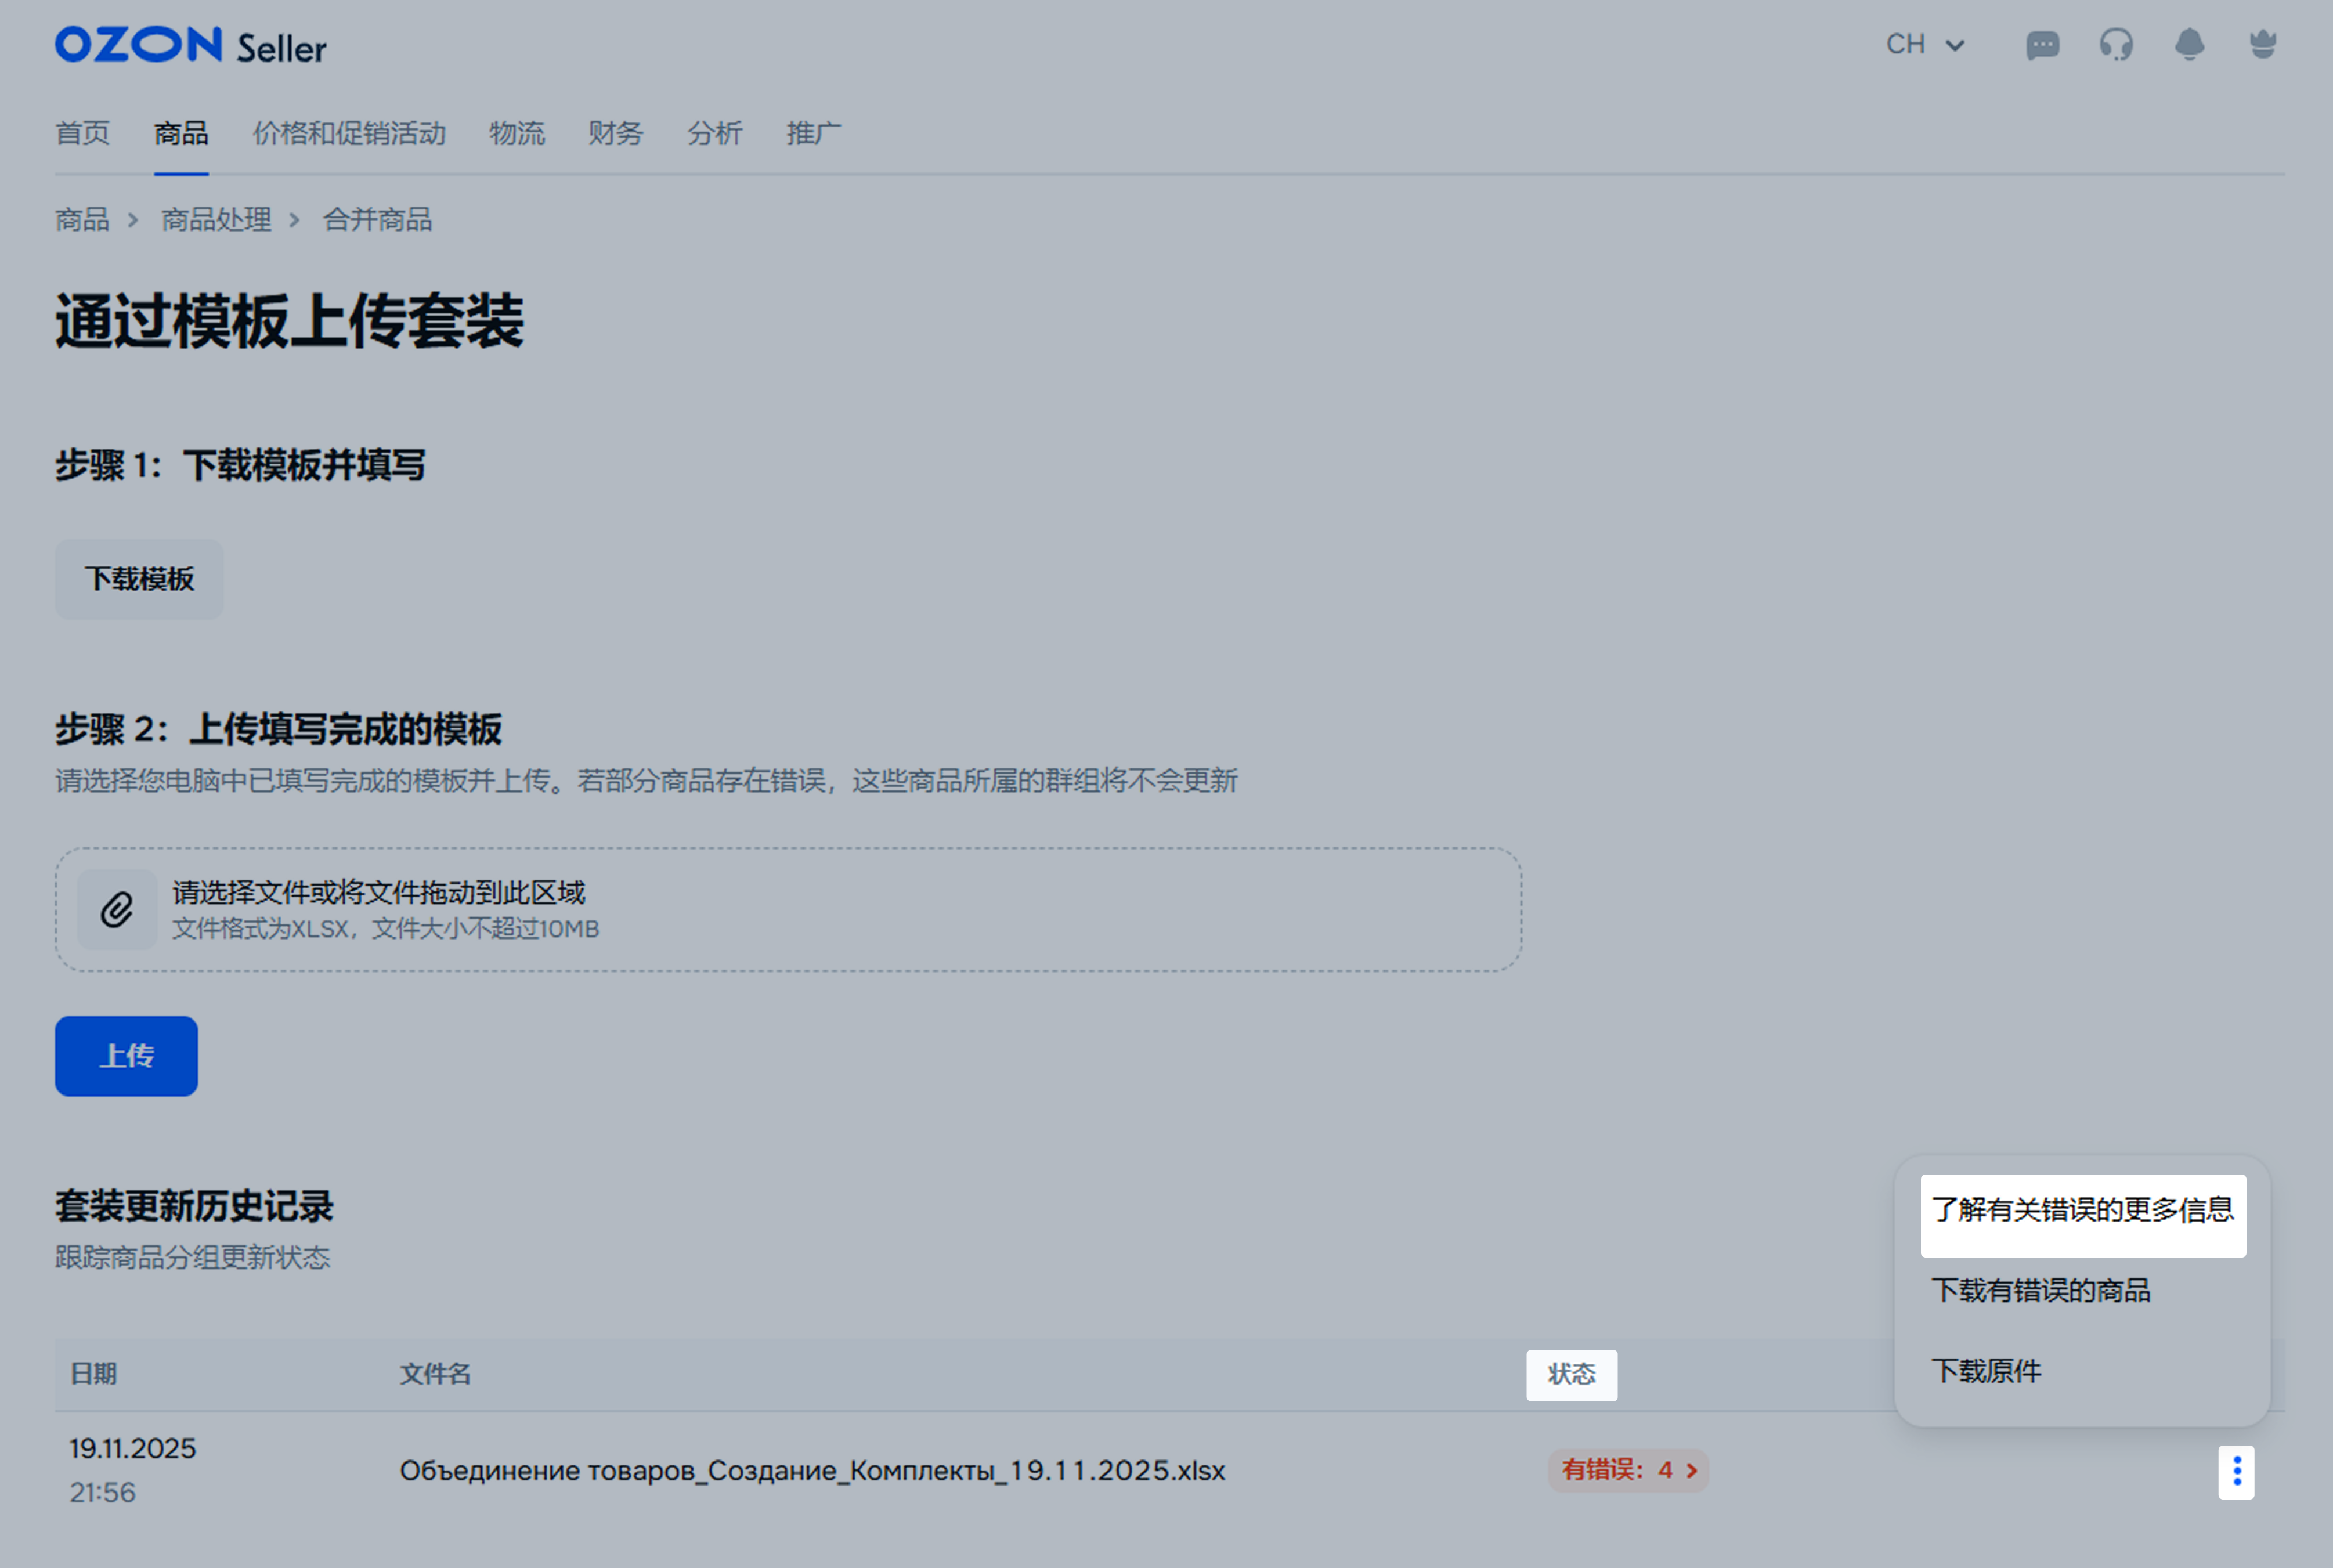Switch to the 价格和促销活动 tab
2333x1568 pixels.
(x=349, y=133)
